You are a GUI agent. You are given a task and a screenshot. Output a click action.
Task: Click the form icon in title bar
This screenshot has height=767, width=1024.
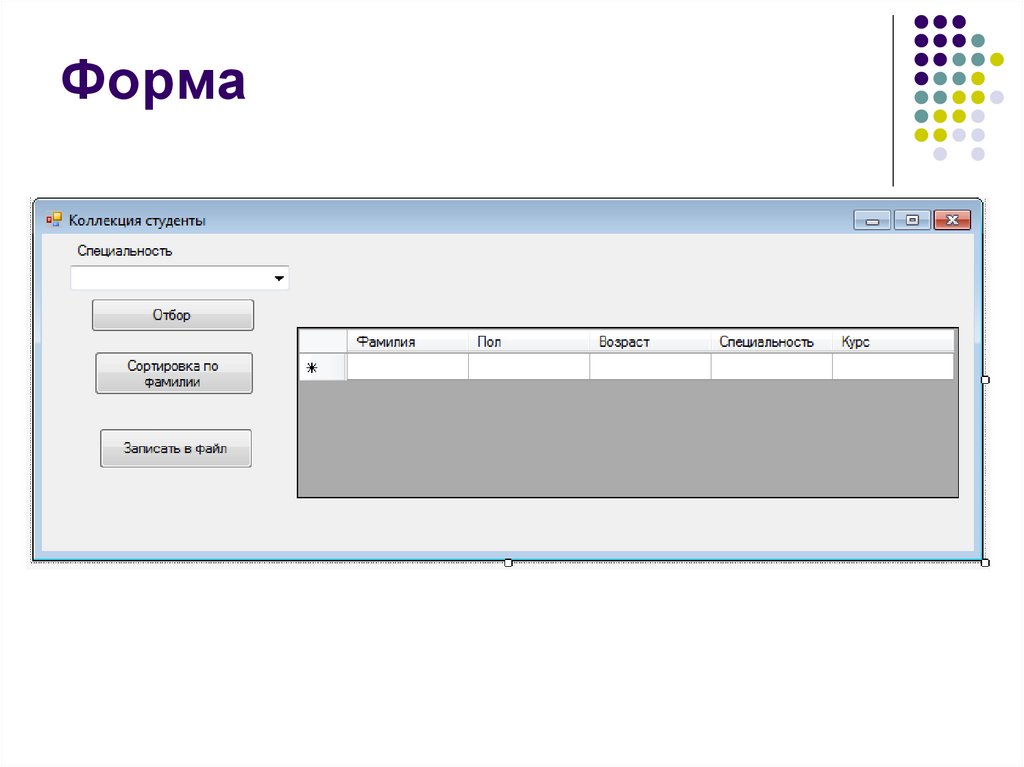(x=54, y=220)
